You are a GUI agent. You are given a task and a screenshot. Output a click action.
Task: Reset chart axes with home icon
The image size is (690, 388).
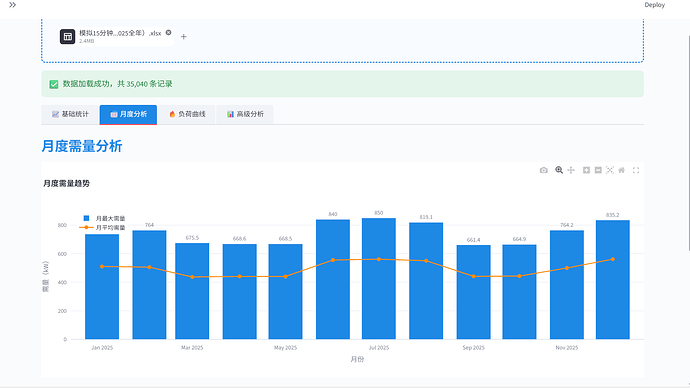point(621,170)
